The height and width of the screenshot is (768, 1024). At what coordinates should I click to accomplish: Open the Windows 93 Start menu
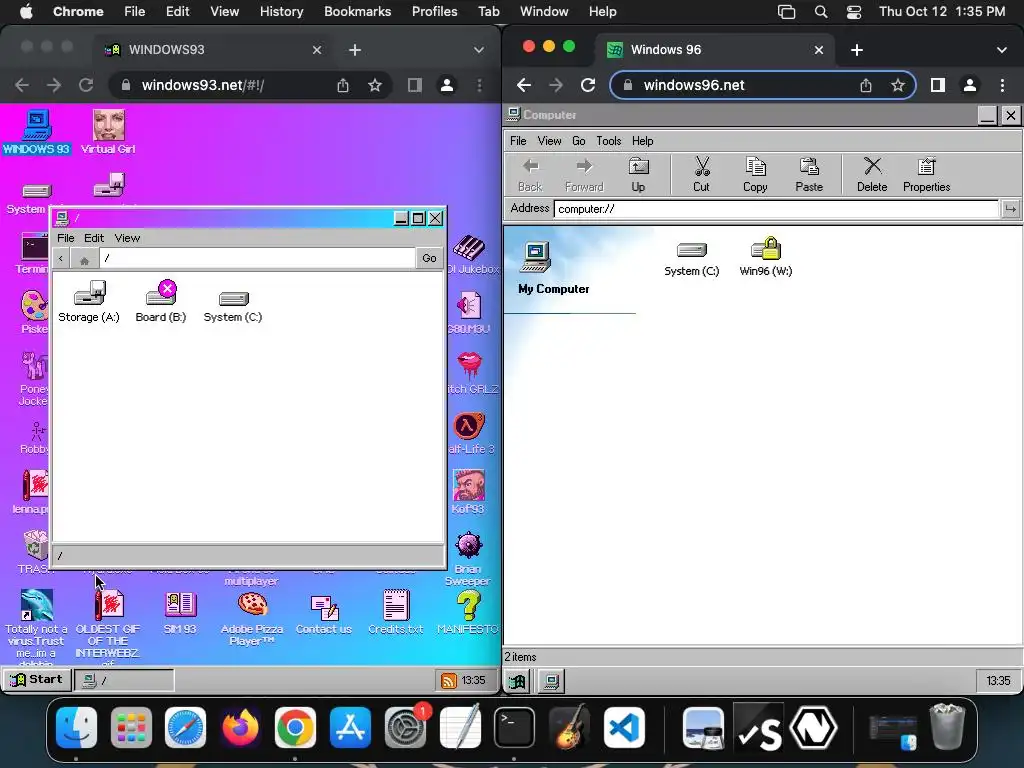point(37,679)
